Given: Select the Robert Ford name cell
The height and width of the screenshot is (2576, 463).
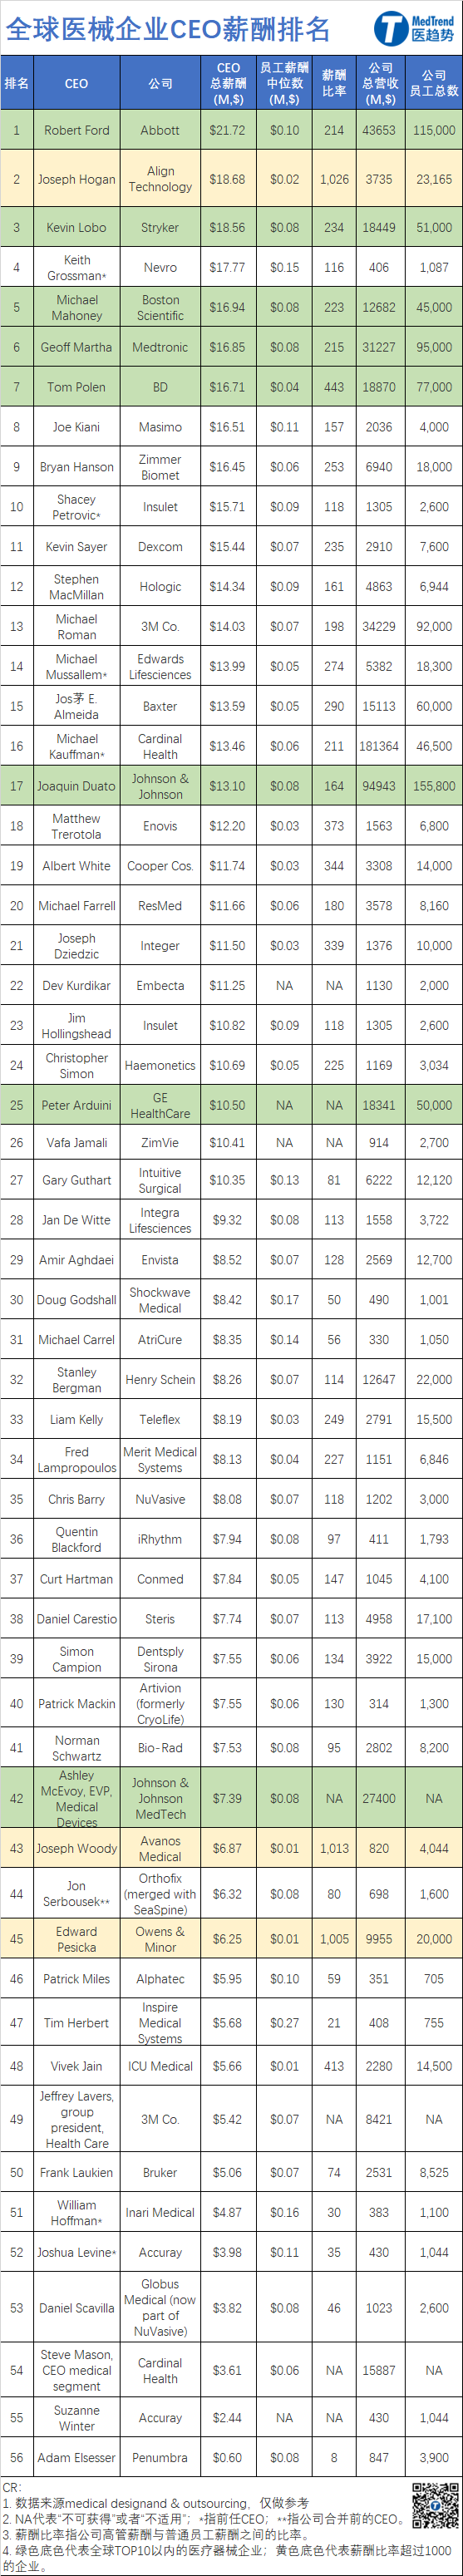Looking at the screenshot, I should pyautogui.click(x=76, y=130).
